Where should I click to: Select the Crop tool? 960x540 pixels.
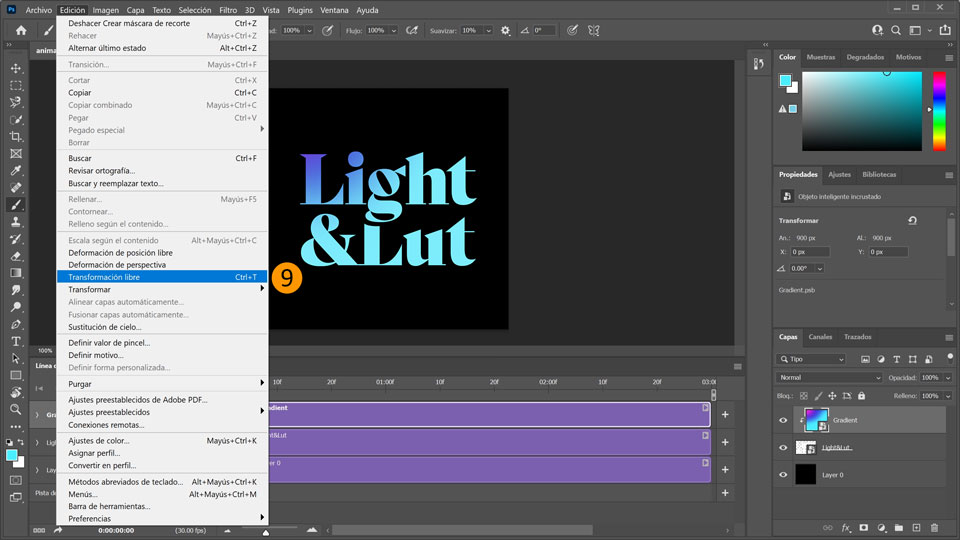pos(16,136)
